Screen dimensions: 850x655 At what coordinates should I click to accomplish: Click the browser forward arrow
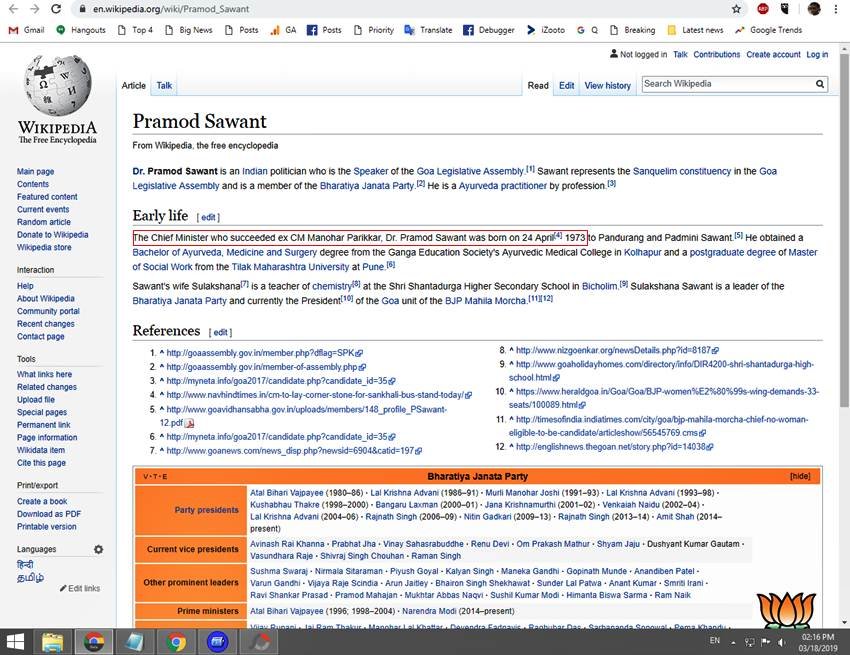35,9
